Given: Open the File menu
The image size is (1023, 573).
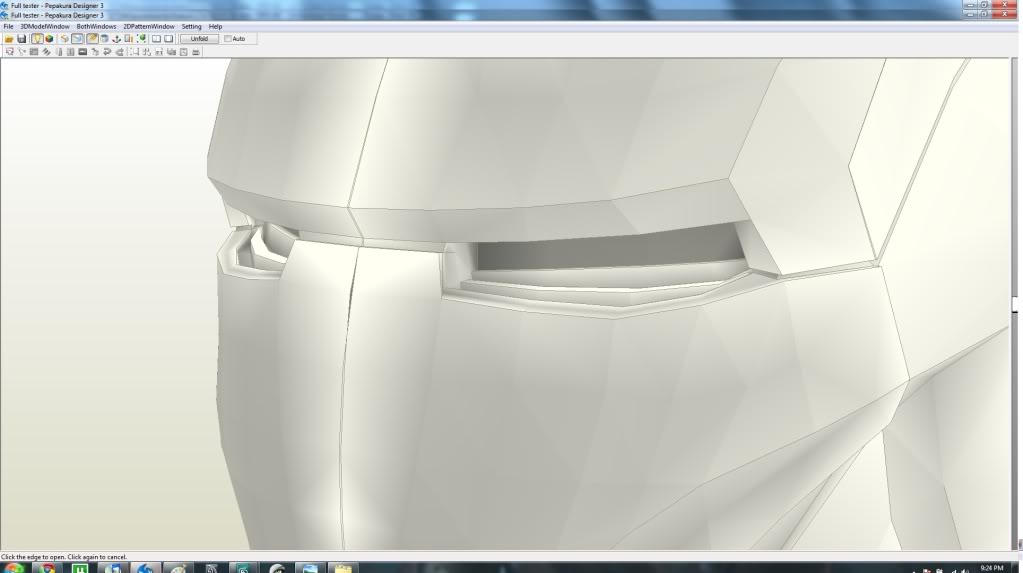Looking at the screenshot, I should coord(8,27).
